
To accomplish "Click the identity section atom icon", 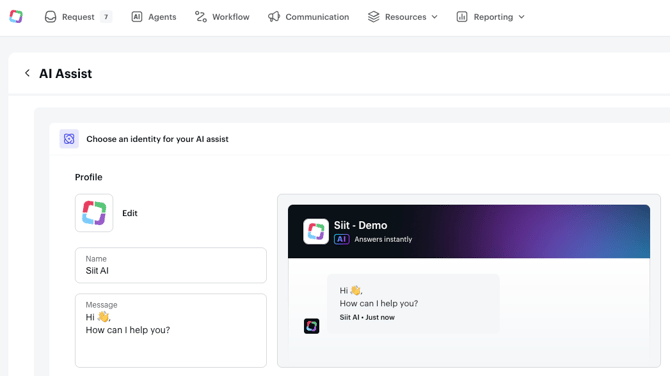I will tap(69, 139).
